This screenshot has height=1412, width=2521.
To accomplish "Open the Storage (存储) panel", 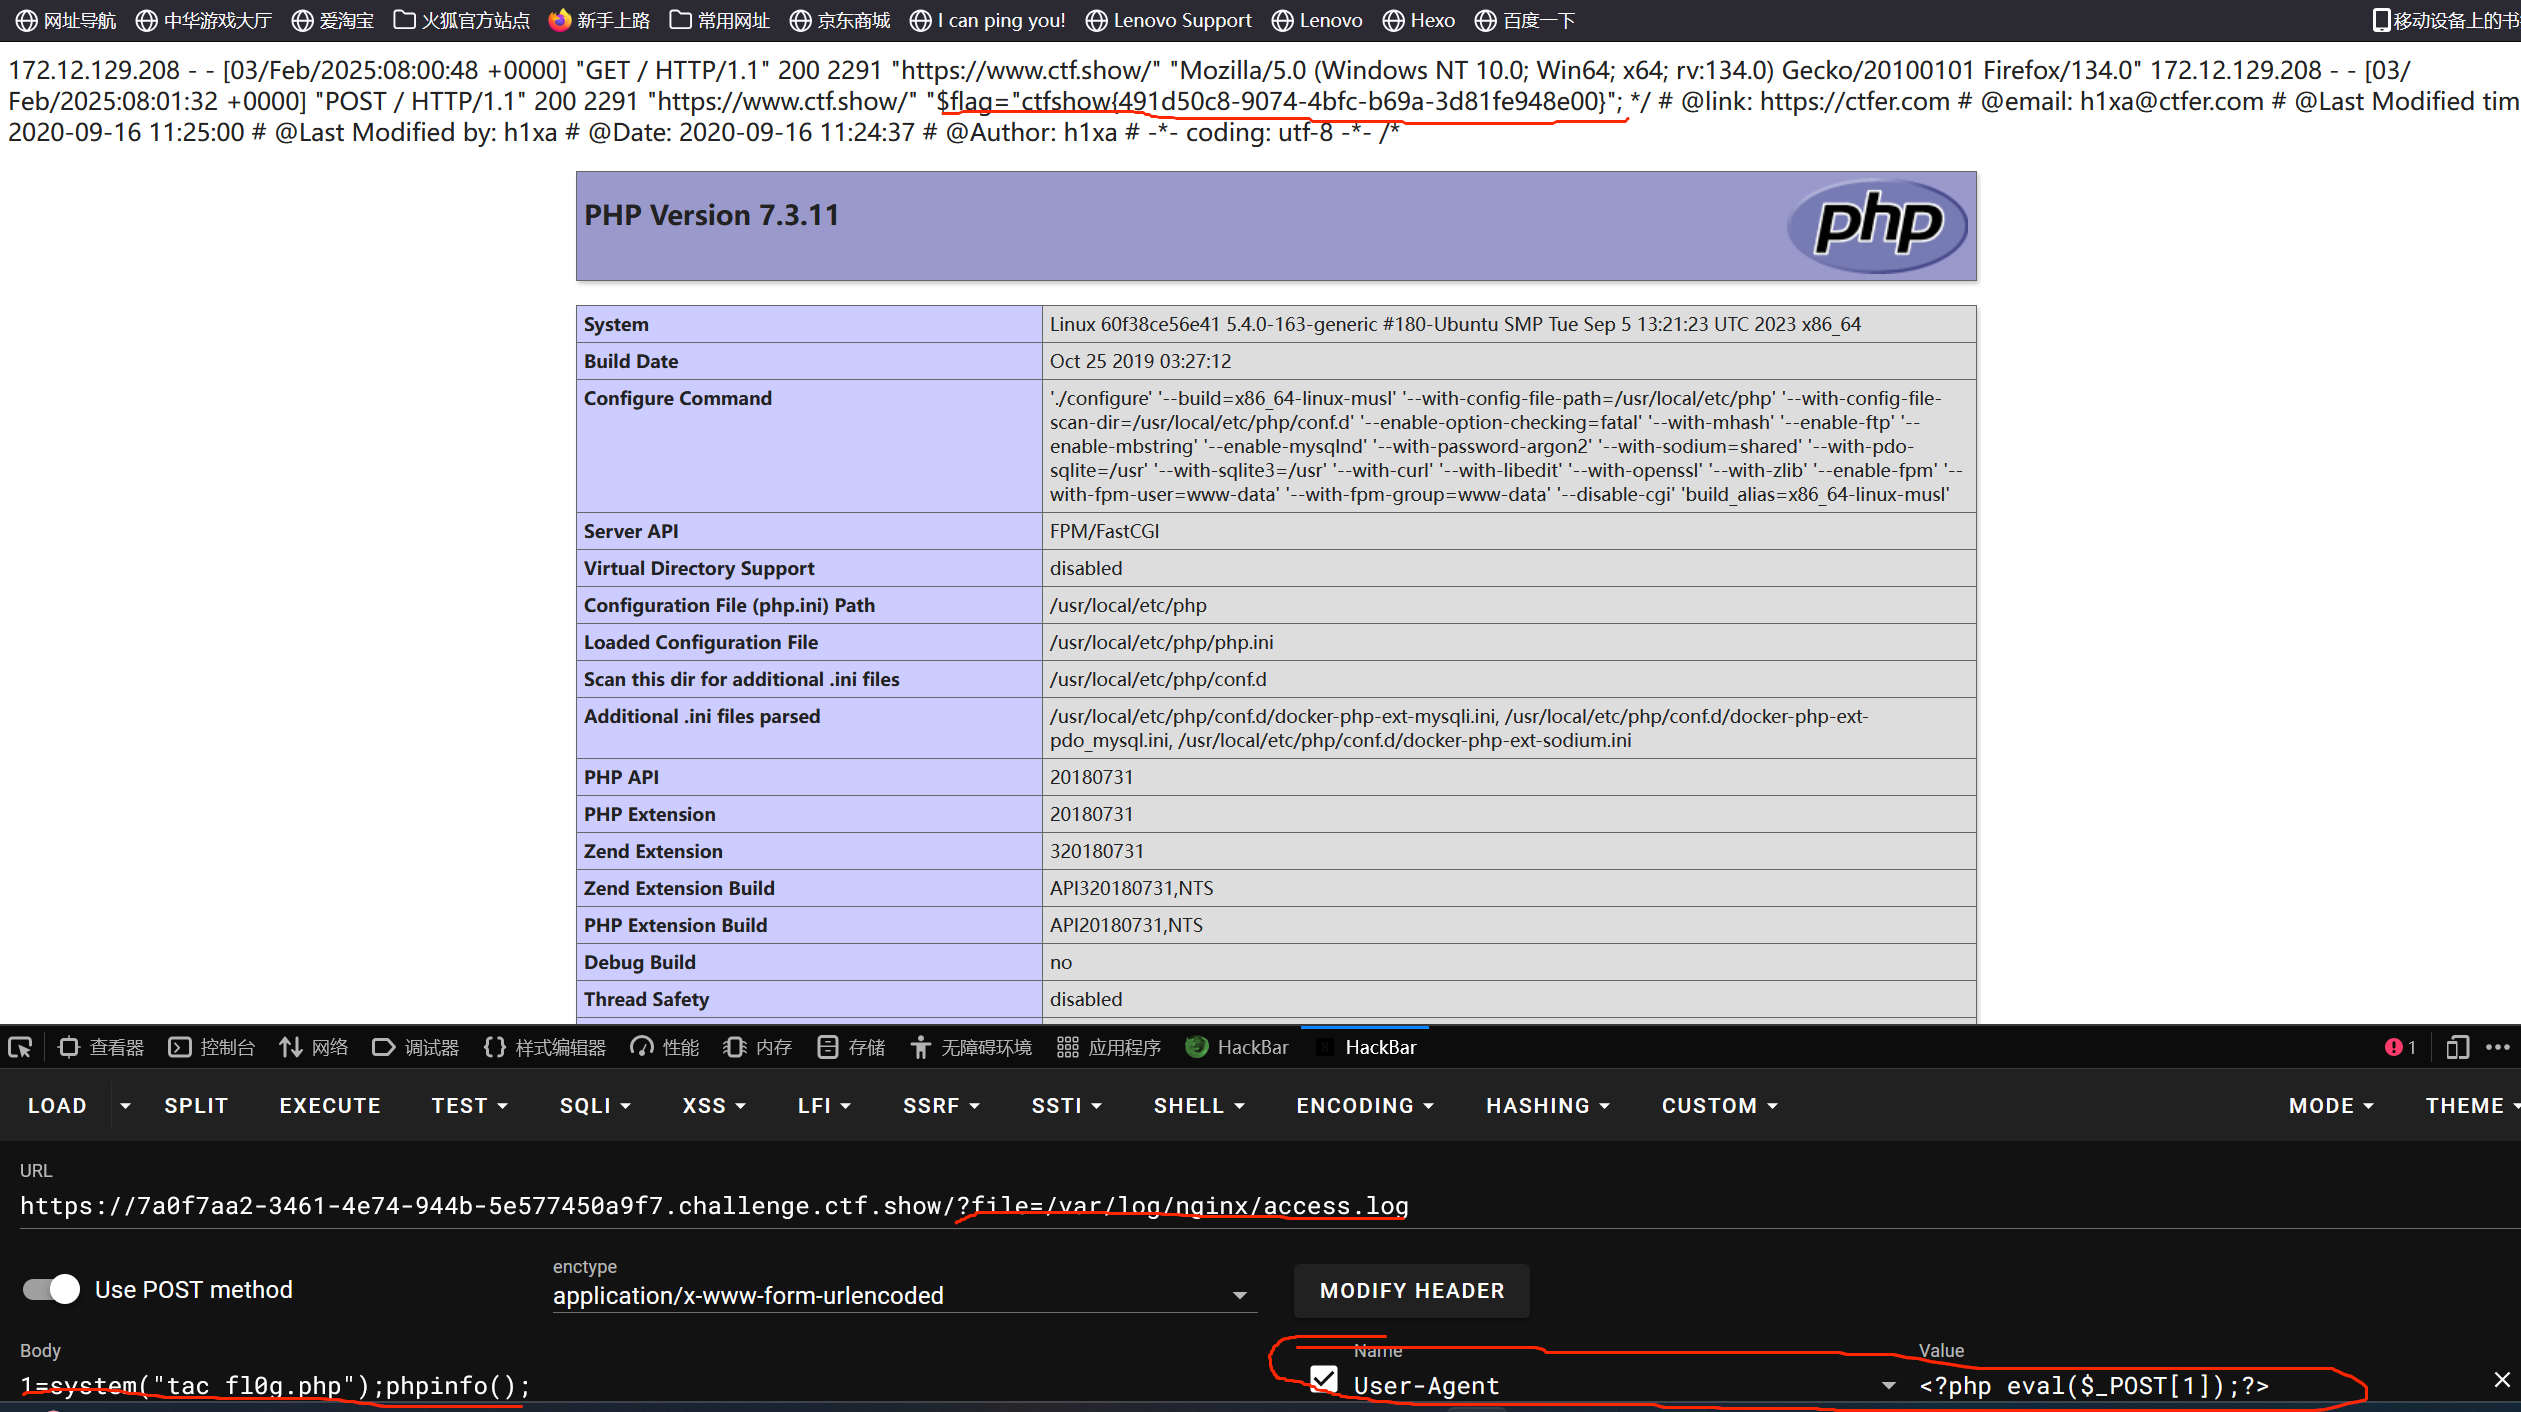I will (x=852, y=1047).
